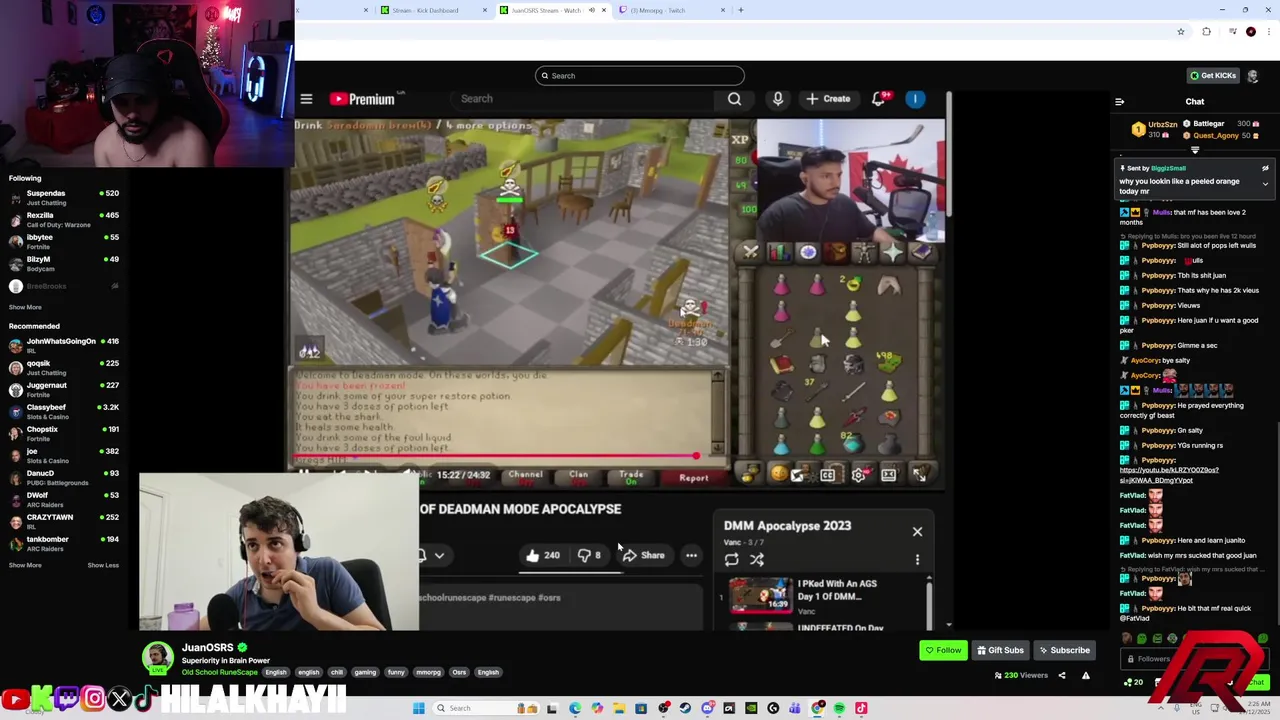Toggle the in-game Trade chat filter
1280x720 pixels.
point(631,478)
